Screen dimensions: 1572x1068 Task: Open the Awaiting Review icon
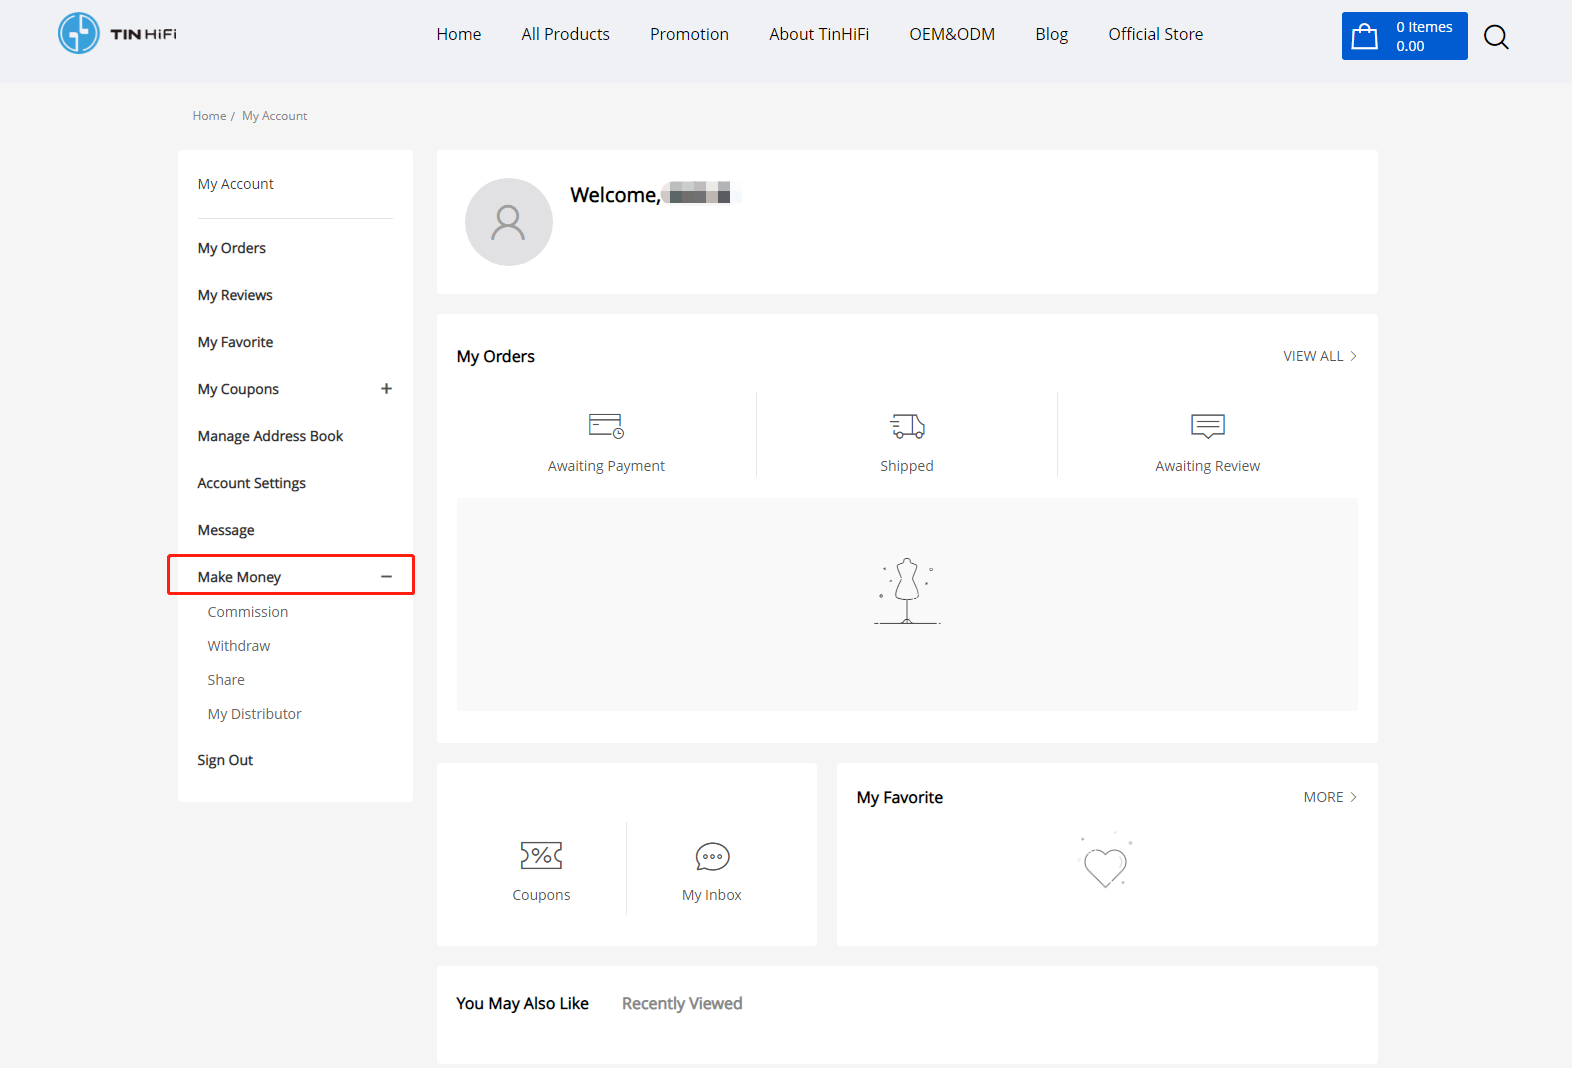(1207, 426)
